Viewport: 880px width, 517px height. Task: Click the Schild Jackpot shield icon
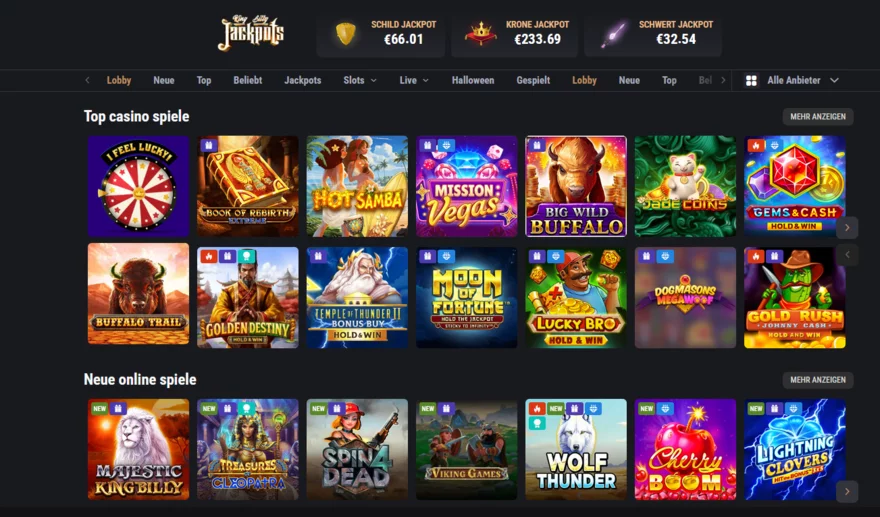coord(346,34)
